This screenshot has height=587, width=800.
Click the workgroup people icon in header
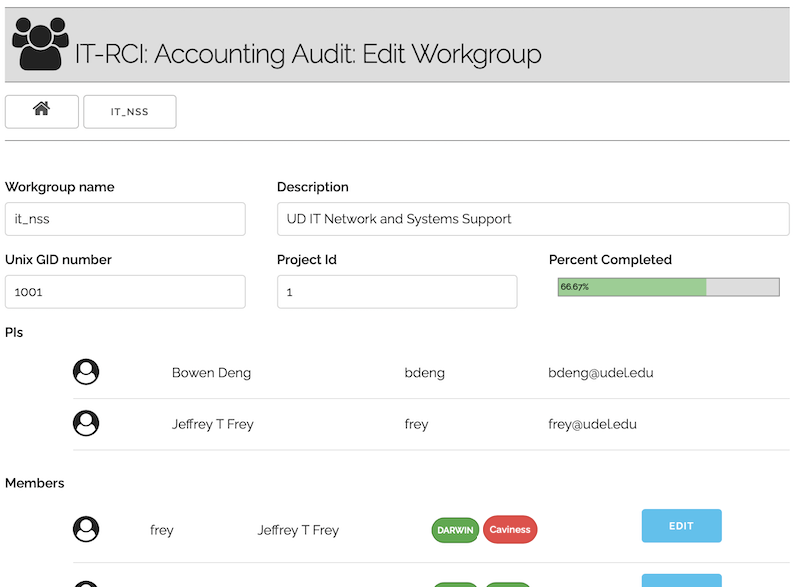[x=40, y=45]
